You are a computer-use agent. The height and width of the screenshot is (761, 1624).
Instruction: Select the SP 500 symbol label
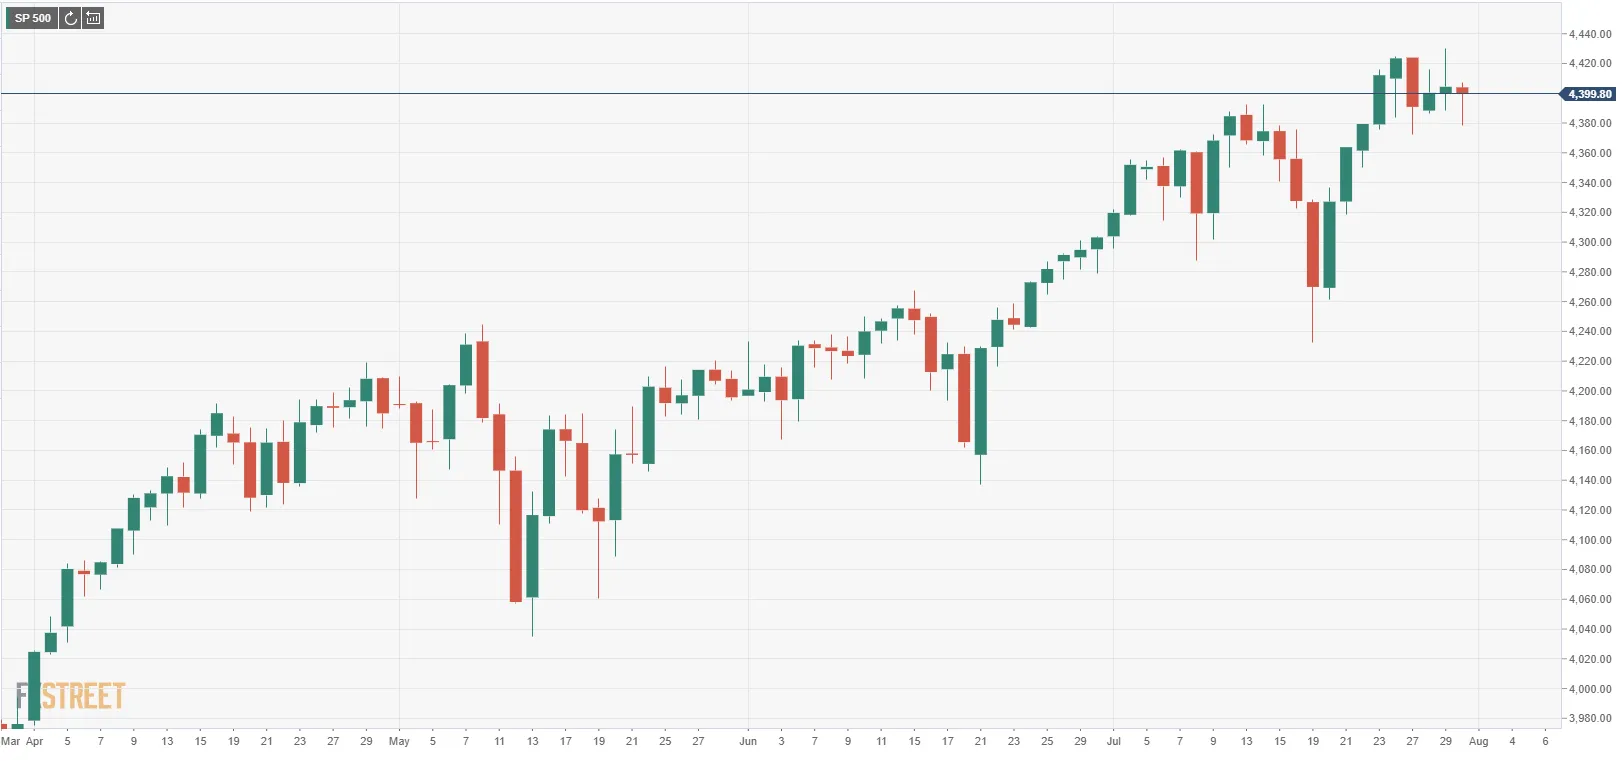[x=32, y=18]
